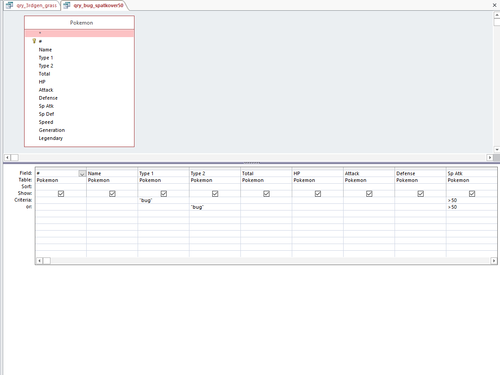Click the Defense field cell in grid
The width and height of the screenshot is (500, 375).
[x=420, y=174]
